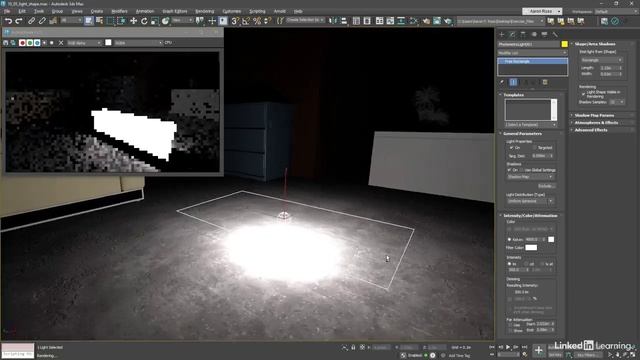Open the Utilities panel hammer icon
Screen dimensions: 640x360
[x=555, y=35]
